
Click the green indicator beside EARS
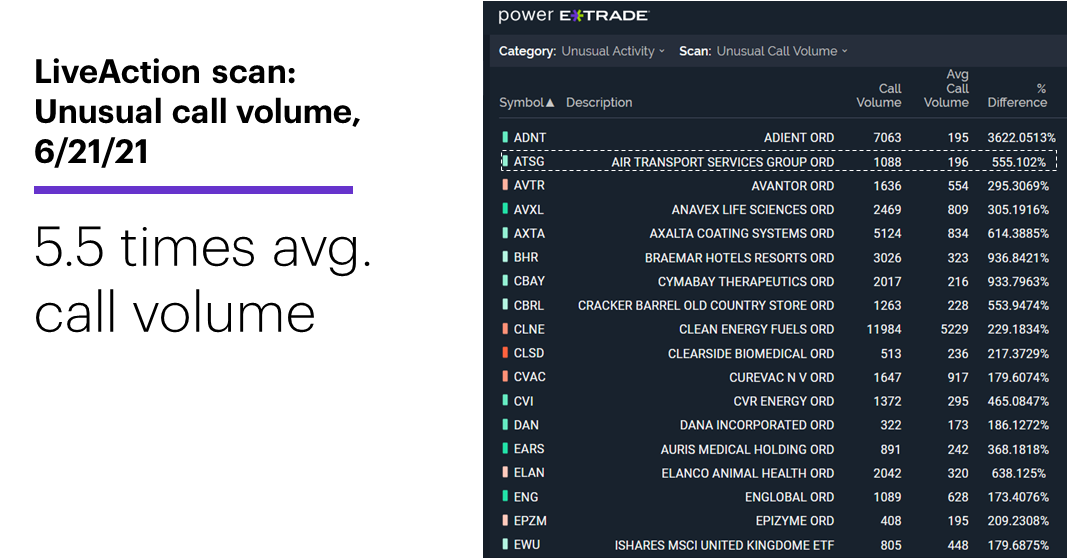(x=505, y=448)
